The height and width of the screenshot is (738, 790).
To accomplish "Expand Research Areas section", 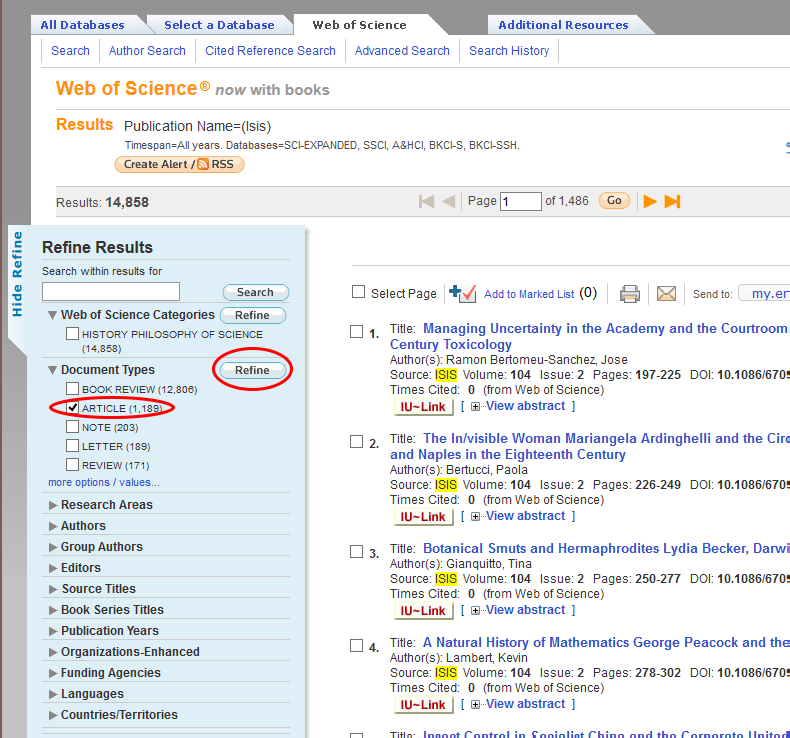I will coord(52,505).
